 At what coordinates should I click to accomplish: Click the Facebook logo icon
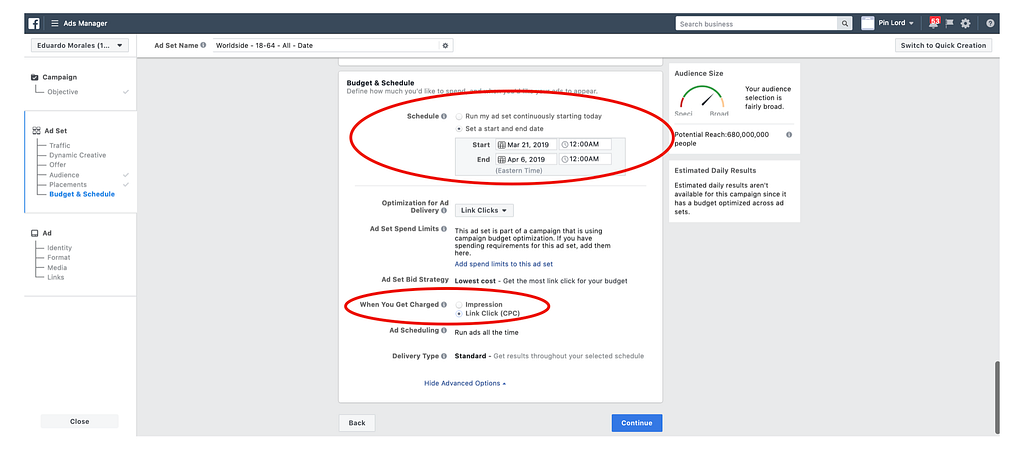click(x=34, y=24)
